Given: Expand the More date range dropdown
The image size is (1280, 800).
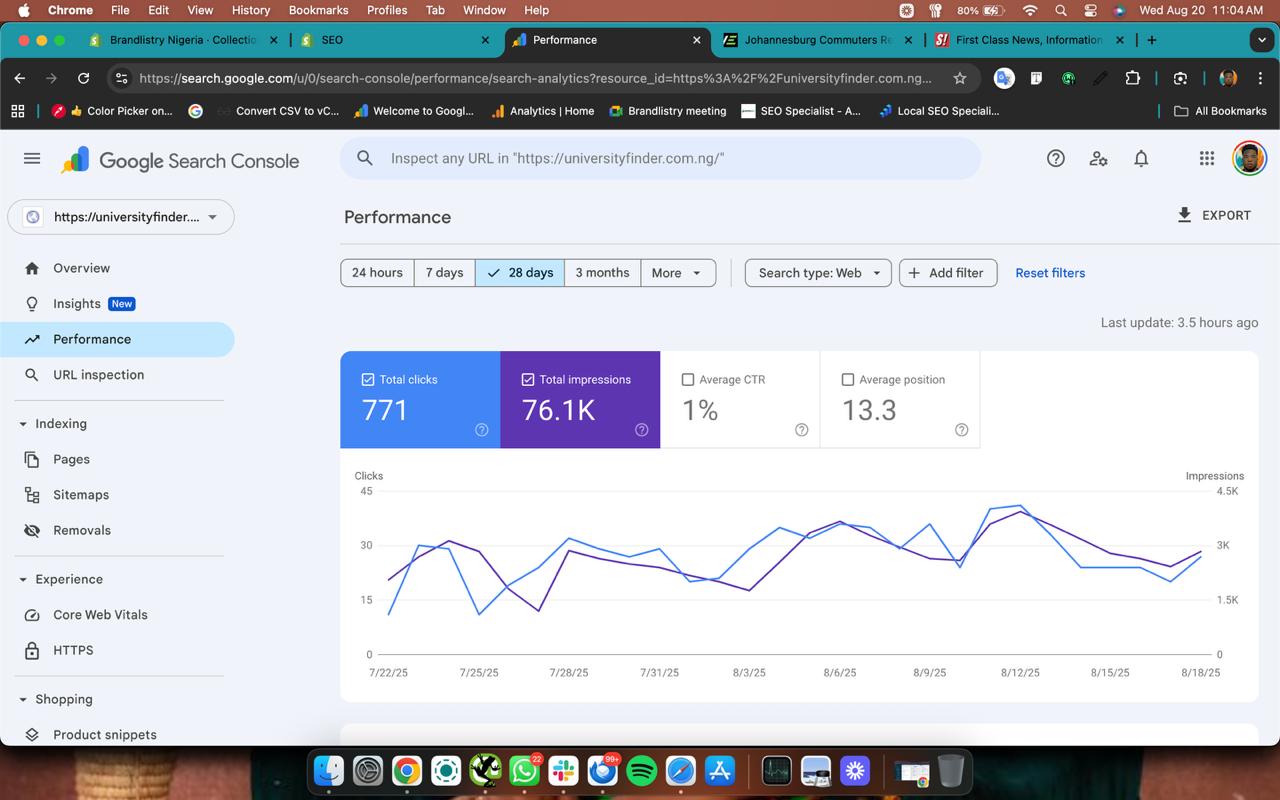Looking at the screenshot, I should [678, 273].
